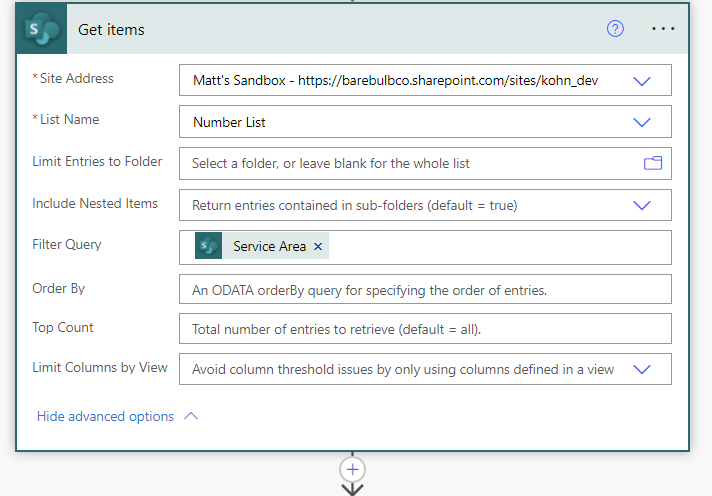This screenshot has height=496, width=712.
Task: Click the Top Count label
Action: 63,327
